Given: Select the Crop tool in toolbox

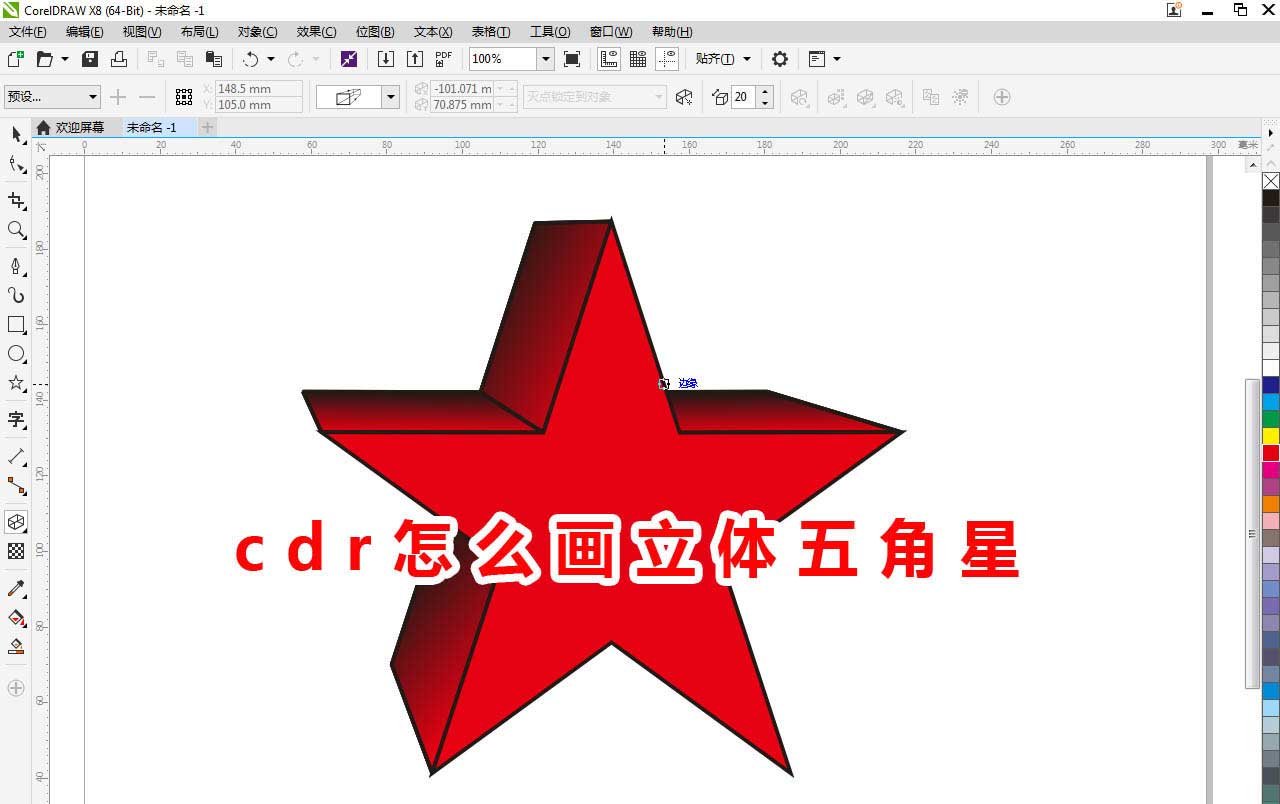Looking at the screenshot, I should [16, 201].
